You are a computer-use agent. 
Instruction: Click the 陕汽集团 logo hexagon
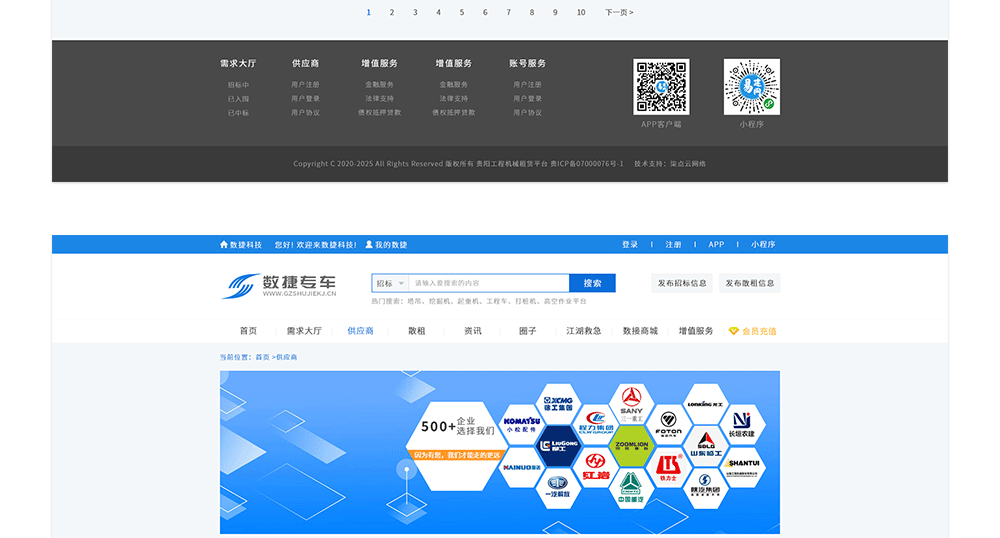[705, 488]
